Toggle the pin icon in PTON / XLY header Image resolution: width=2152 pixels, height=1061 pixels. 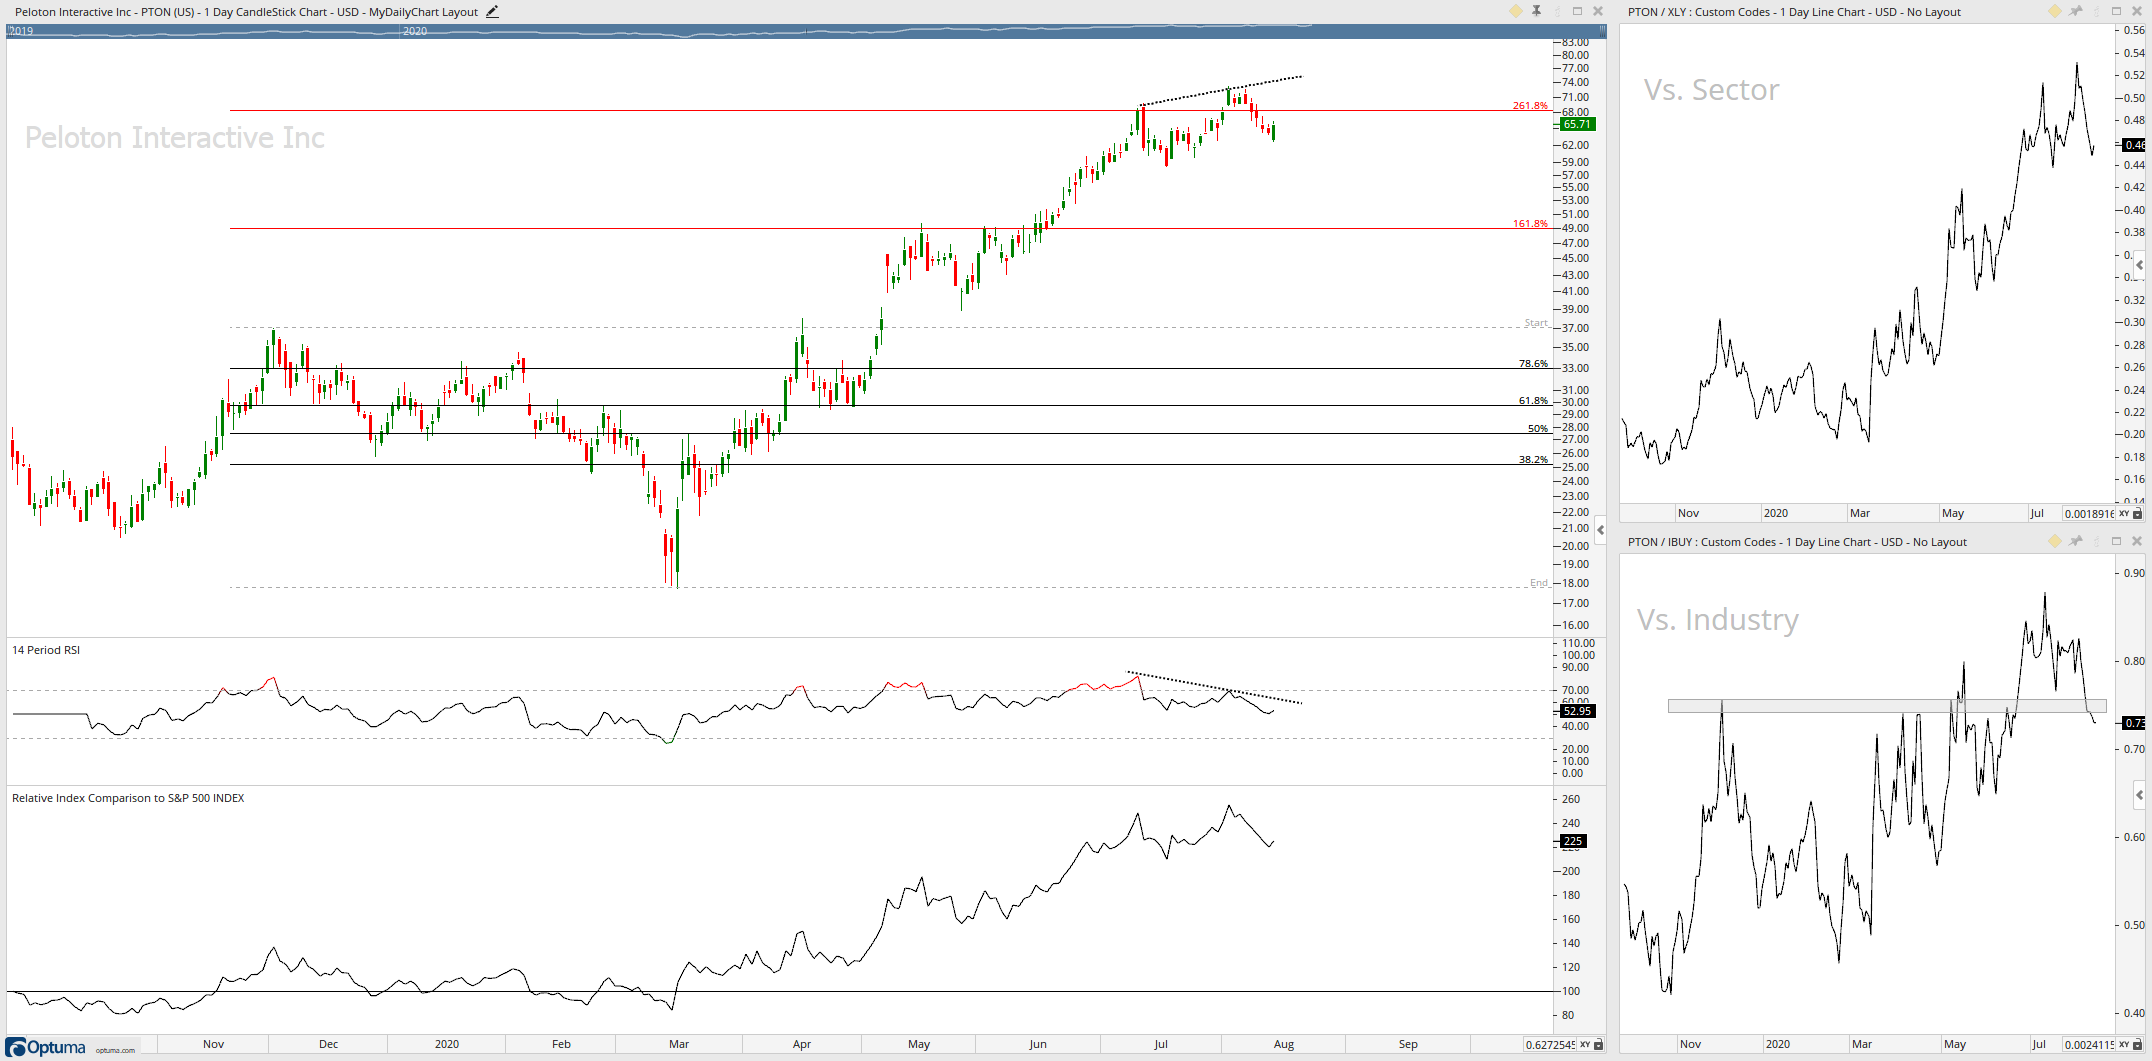point(2076,11)
